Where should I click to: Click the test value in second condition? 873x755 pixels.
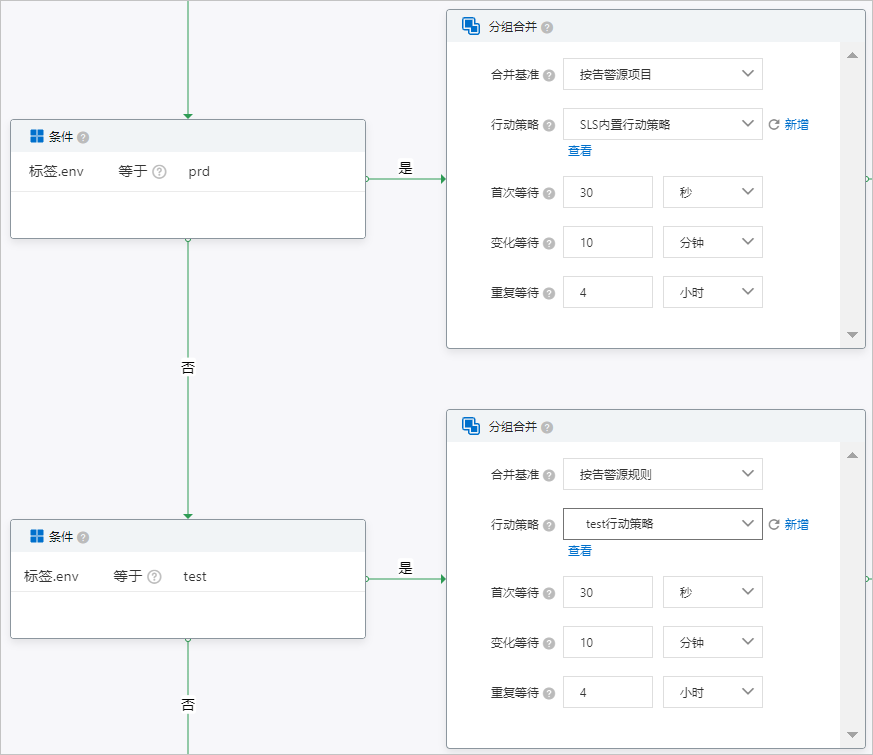pyautogui.click(x=195, y=576)
